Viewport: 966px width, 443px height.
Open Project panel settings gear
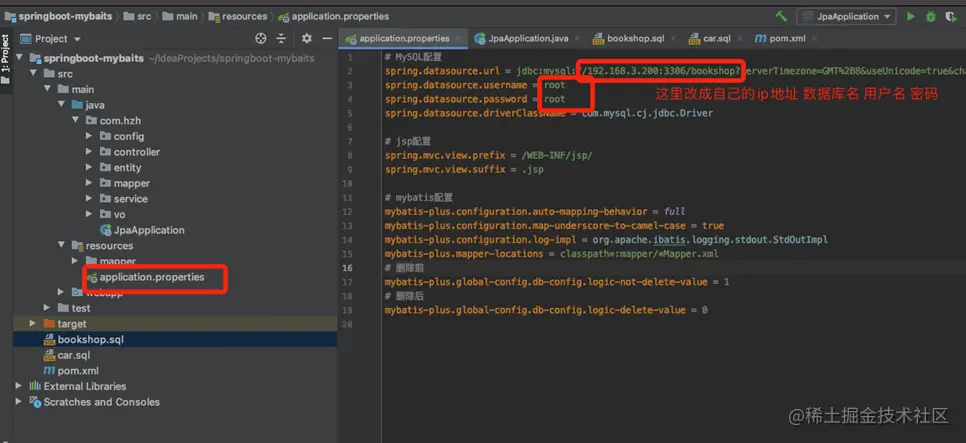point(307,39)
